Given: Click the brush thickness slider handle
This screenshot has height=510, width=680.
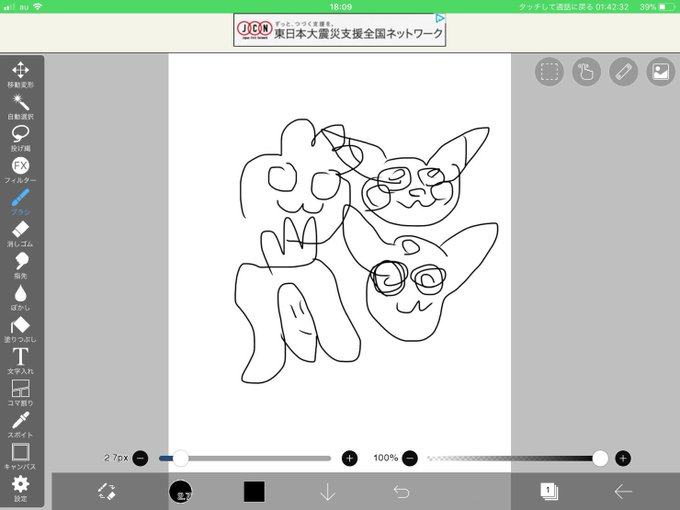Looking at the screenshot, I should [180, 458].
